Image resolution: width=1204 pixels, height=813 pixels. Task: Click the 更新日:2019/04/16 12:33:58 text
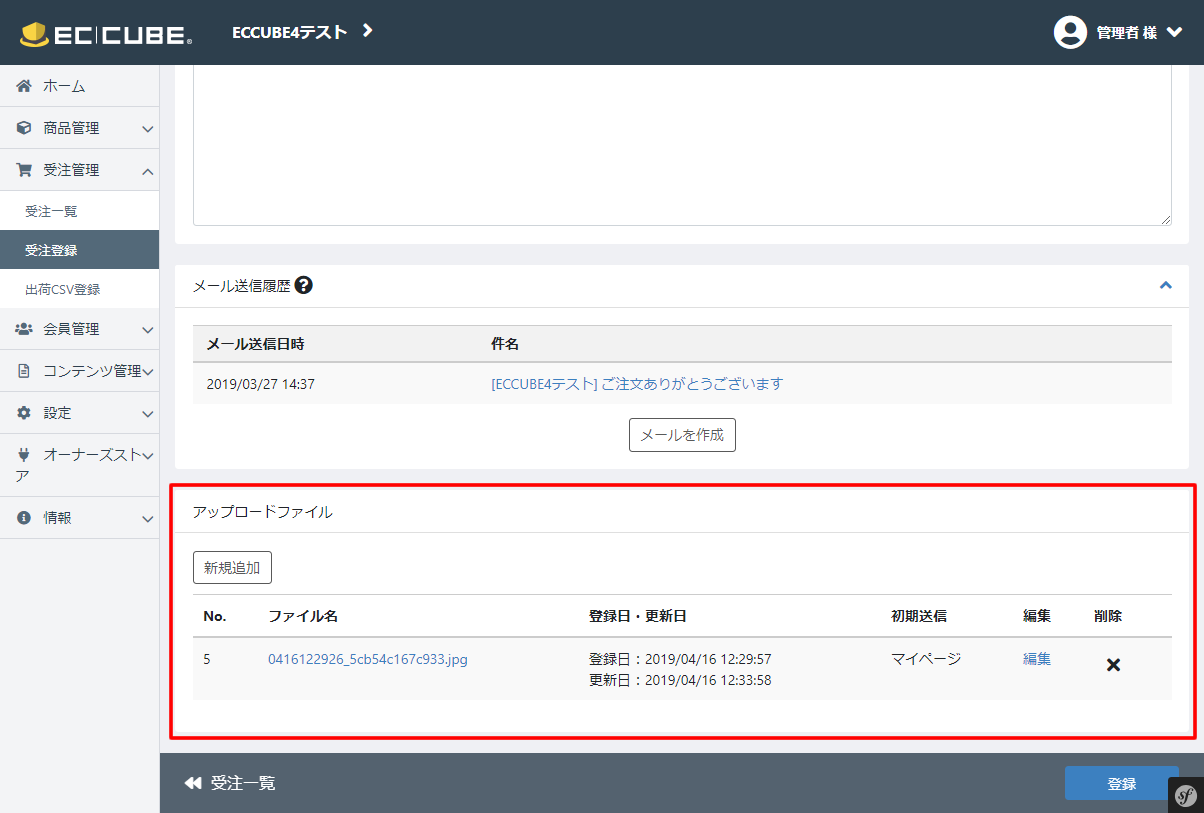pyautogui.click(x=680, y=680)
